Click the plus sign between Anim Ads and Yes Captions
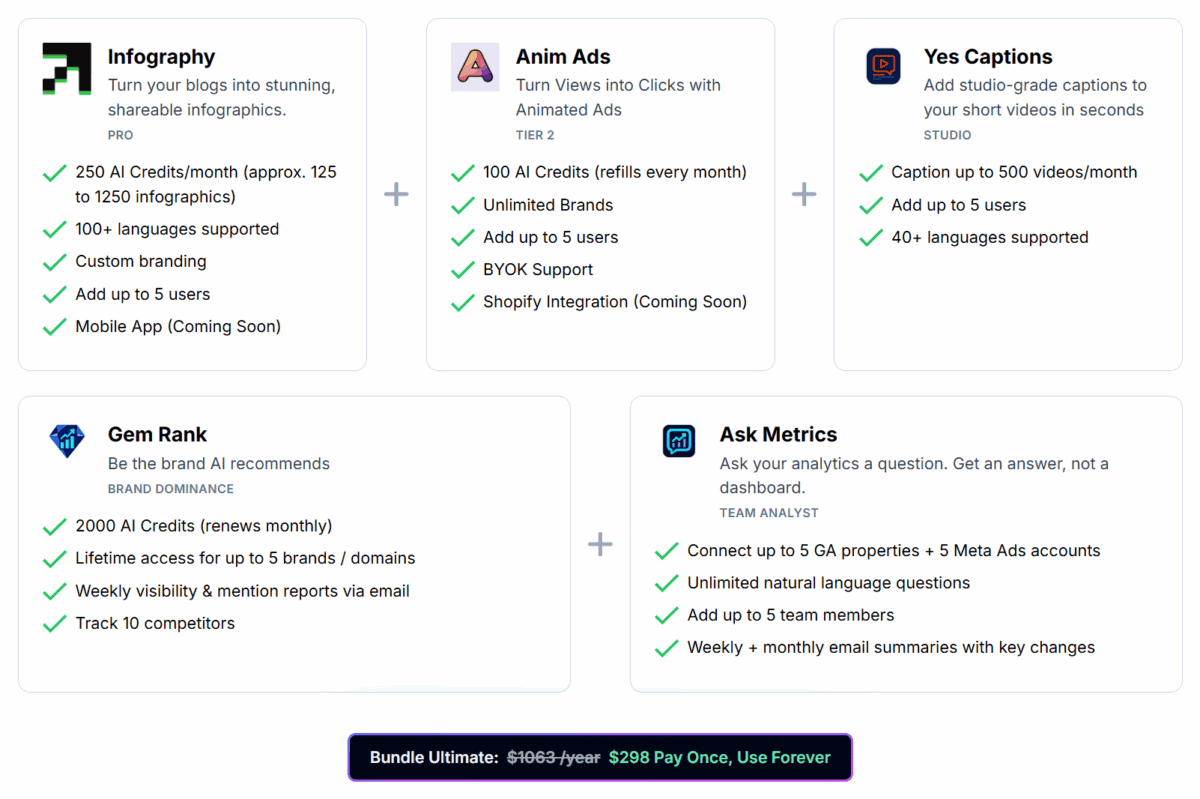The image size is (1200, 799). 804,194
